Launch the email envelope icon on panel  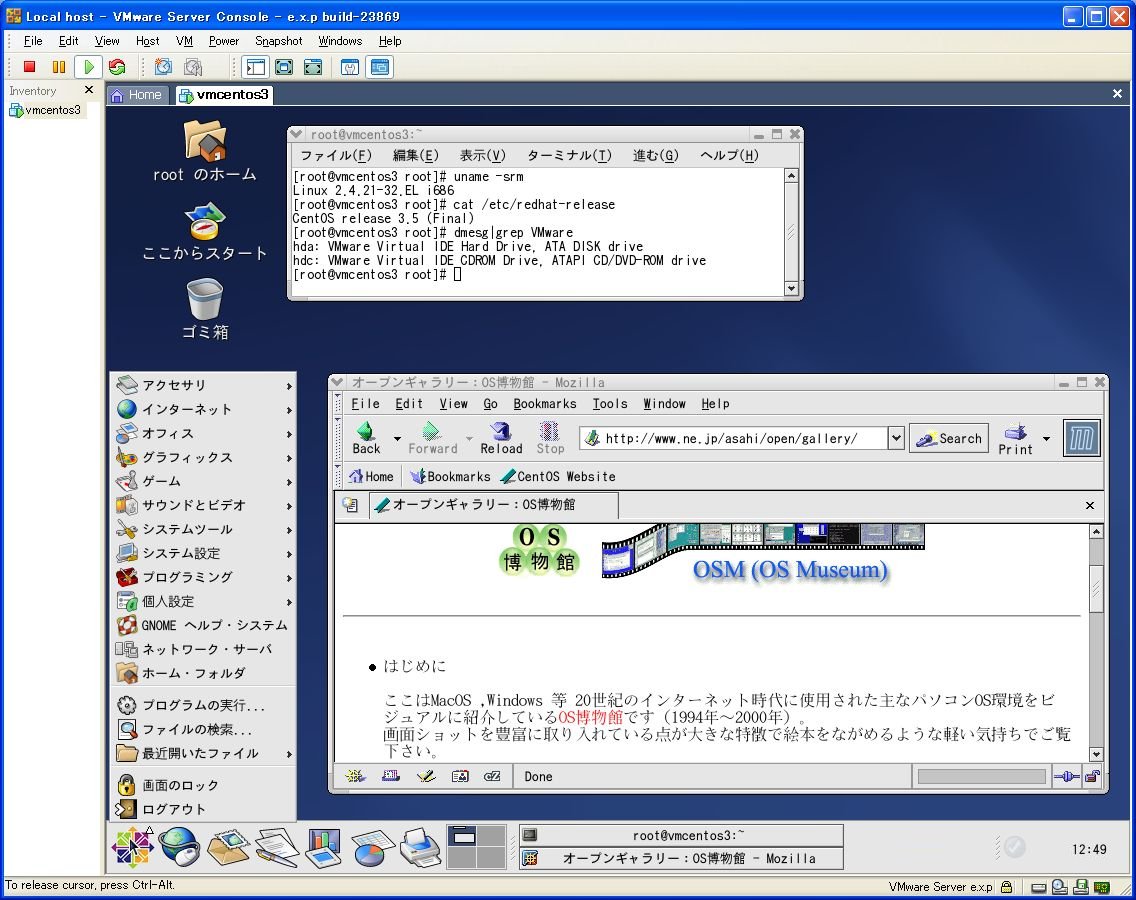(228, 846)
